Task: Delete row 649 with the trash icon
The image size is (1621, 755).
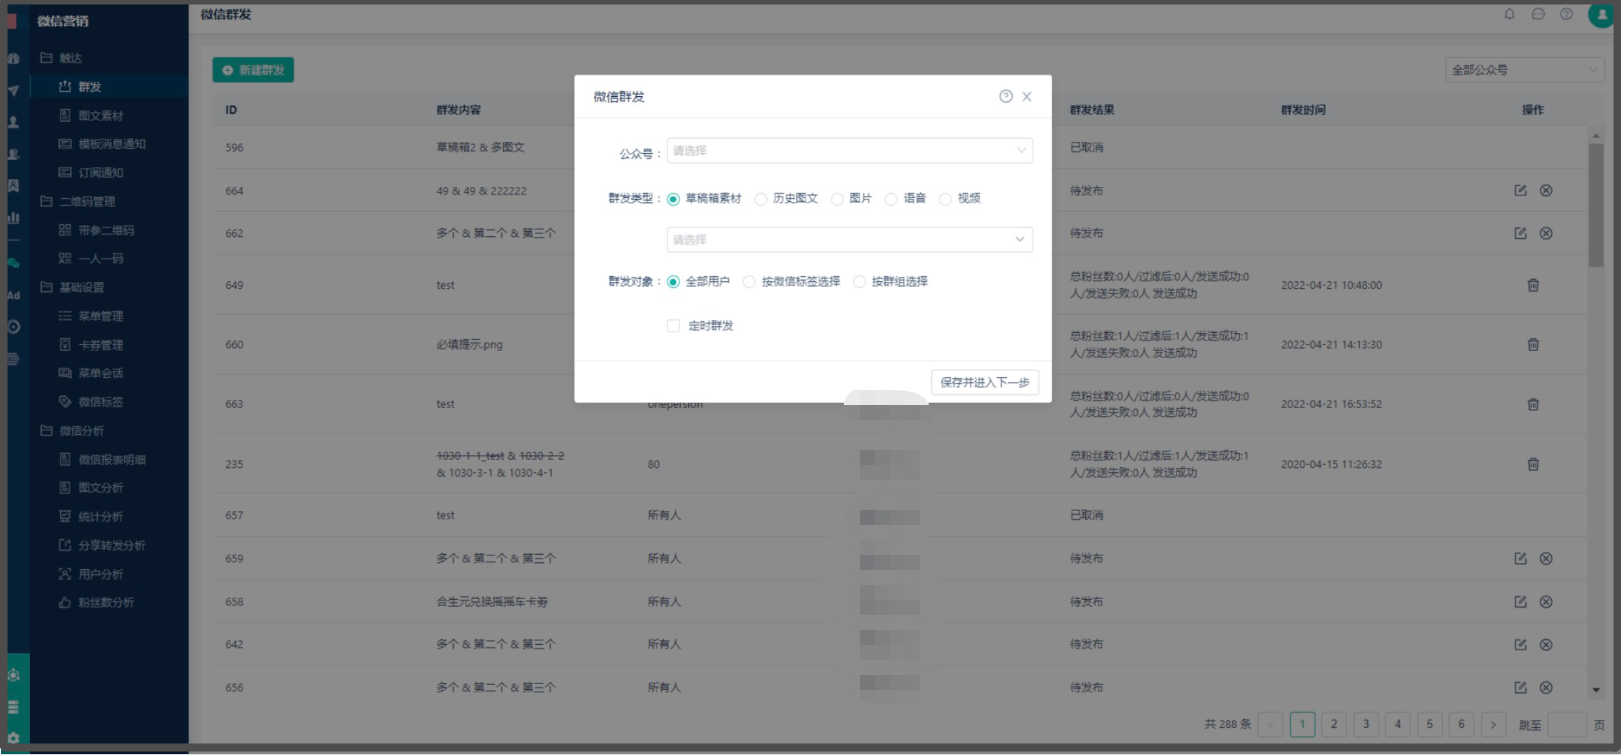Action: [1533, 285]
